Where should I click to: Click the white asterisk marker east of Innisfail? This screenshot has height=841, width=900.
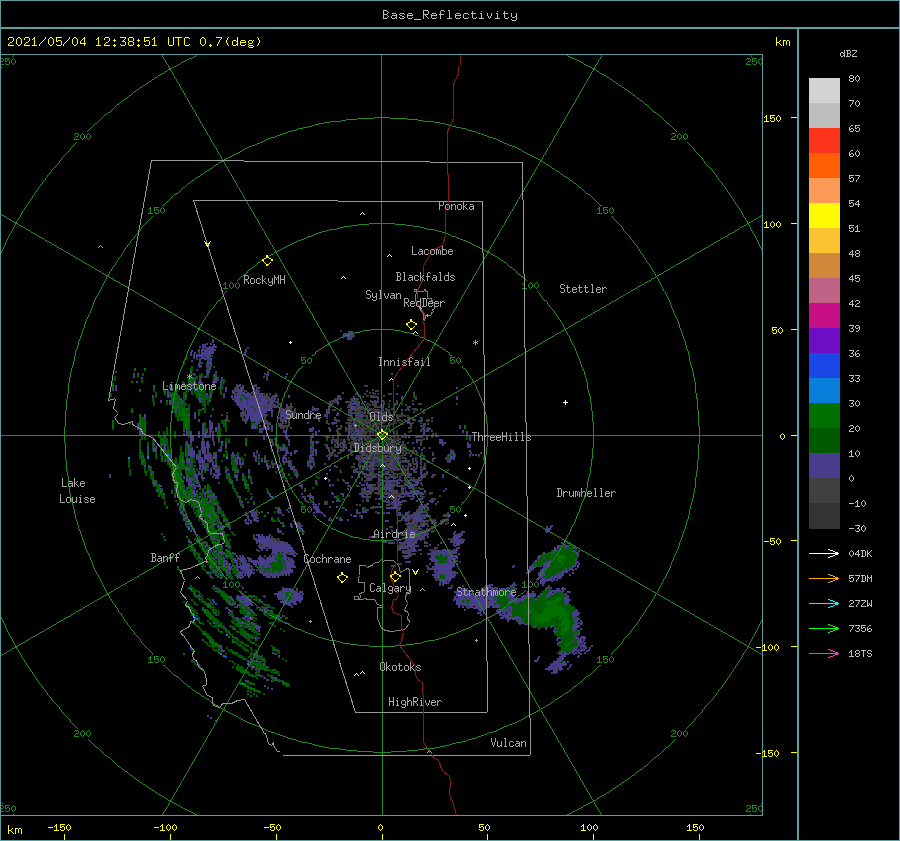475,343
